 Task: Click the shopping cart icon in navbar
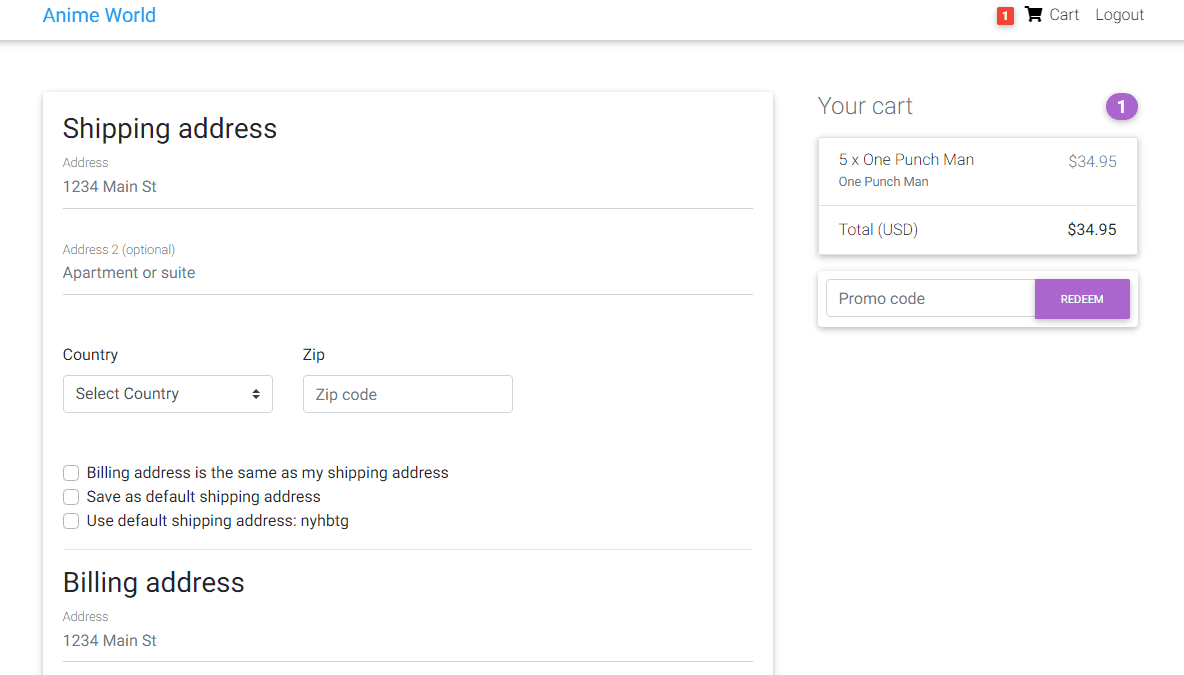[1033, 15]
